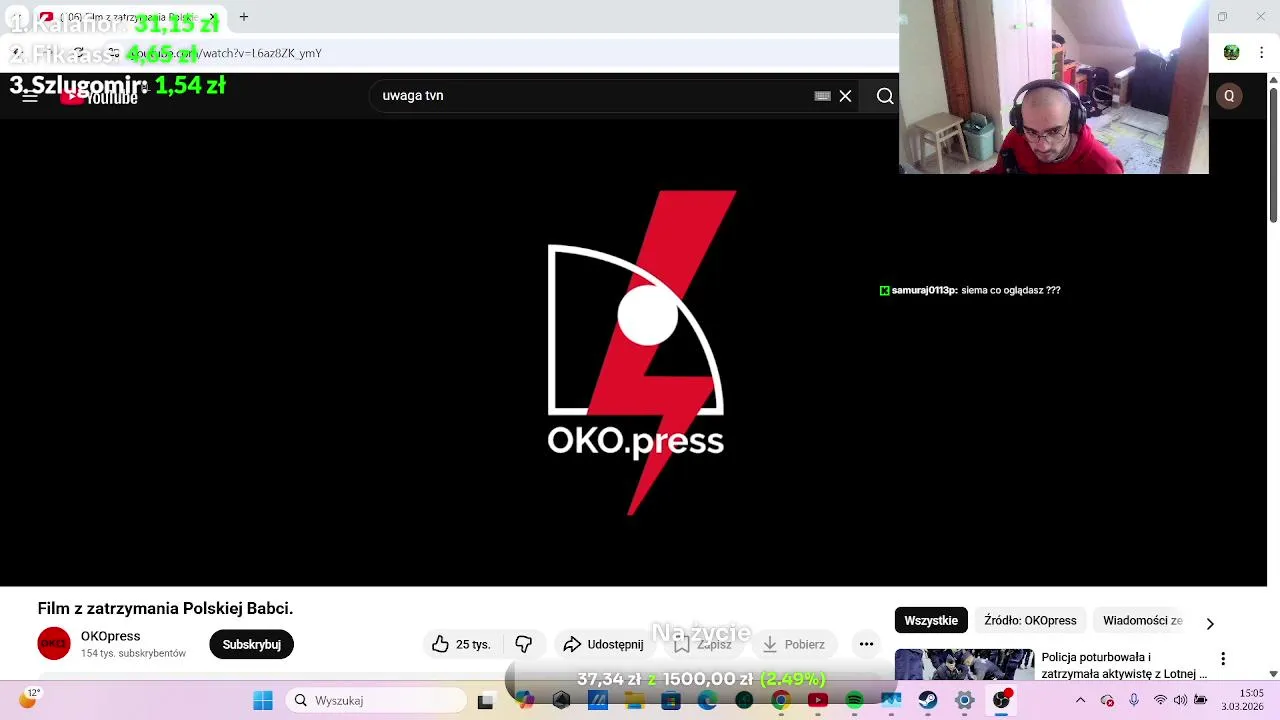Image resolution: width=1280 pixels, height=720 pixels.
Task: Toggle Subskrybuj for OKOpress channel
Action: (251, 644)
